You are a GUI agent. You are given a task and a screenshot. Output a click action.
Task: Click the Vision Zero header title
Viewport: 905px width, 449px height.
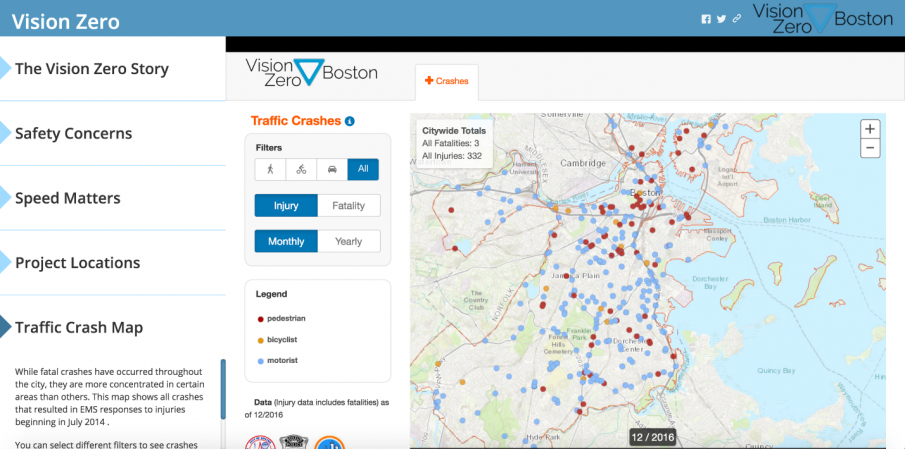(66, 21)
